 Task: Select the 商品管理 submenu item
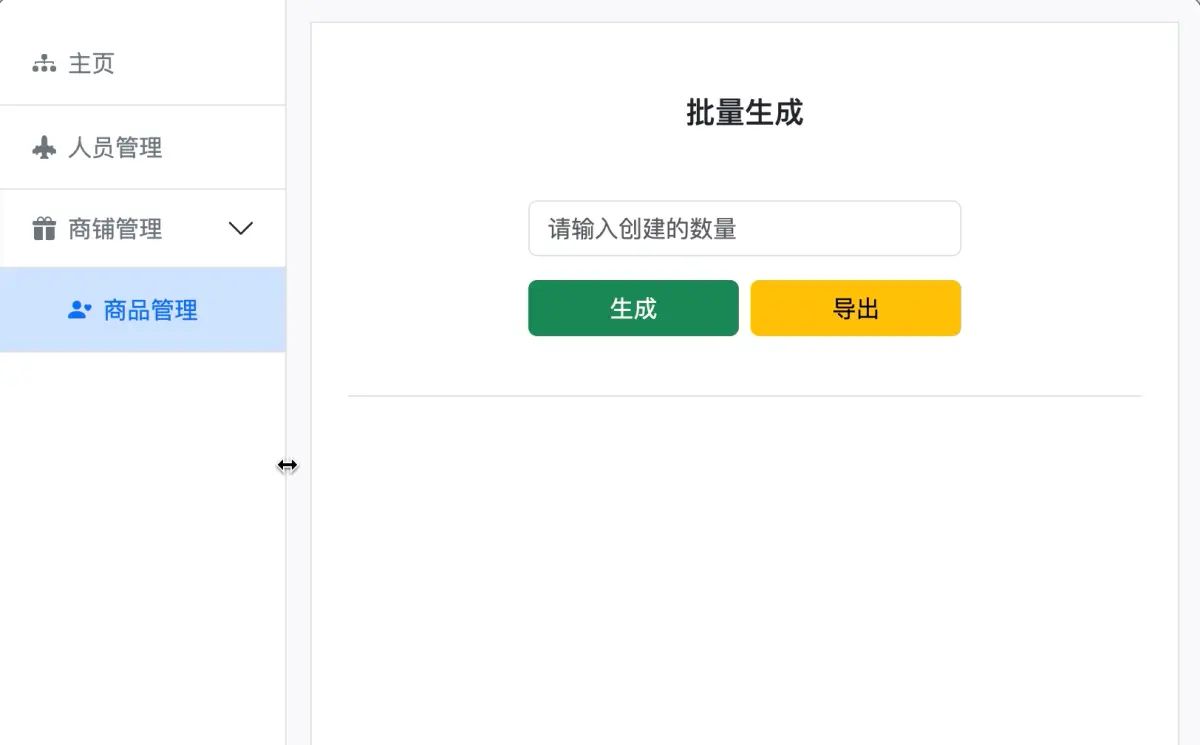(143, 310)
